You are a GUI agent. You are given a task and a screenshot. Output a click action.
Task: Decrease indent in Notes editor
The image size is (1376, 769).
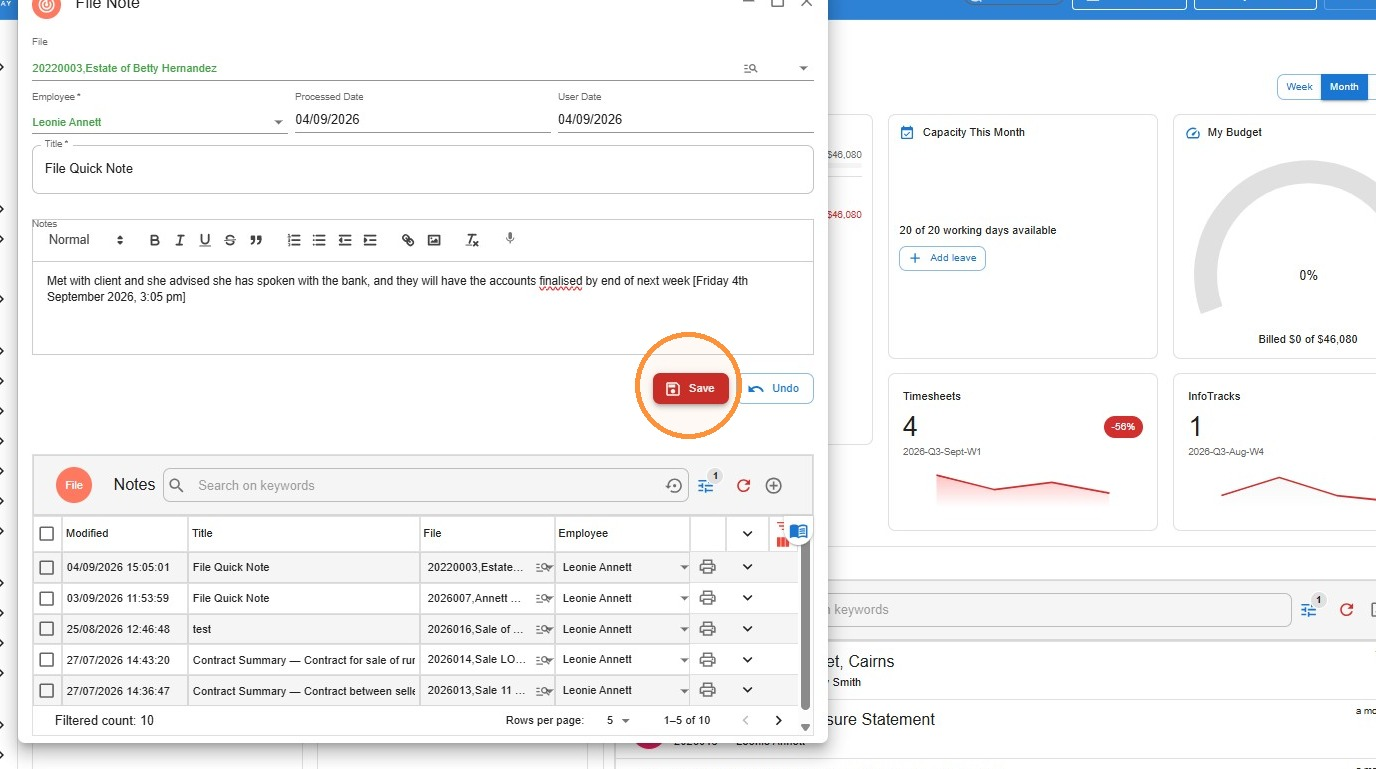tap(345, 240)
